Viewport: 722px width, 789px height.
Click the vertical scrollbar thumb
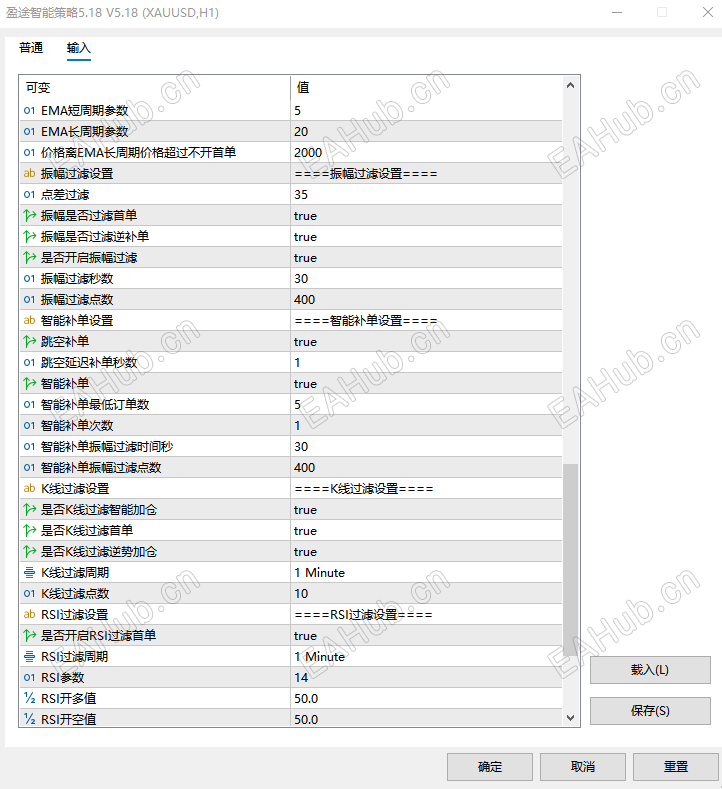click(571, 560)
